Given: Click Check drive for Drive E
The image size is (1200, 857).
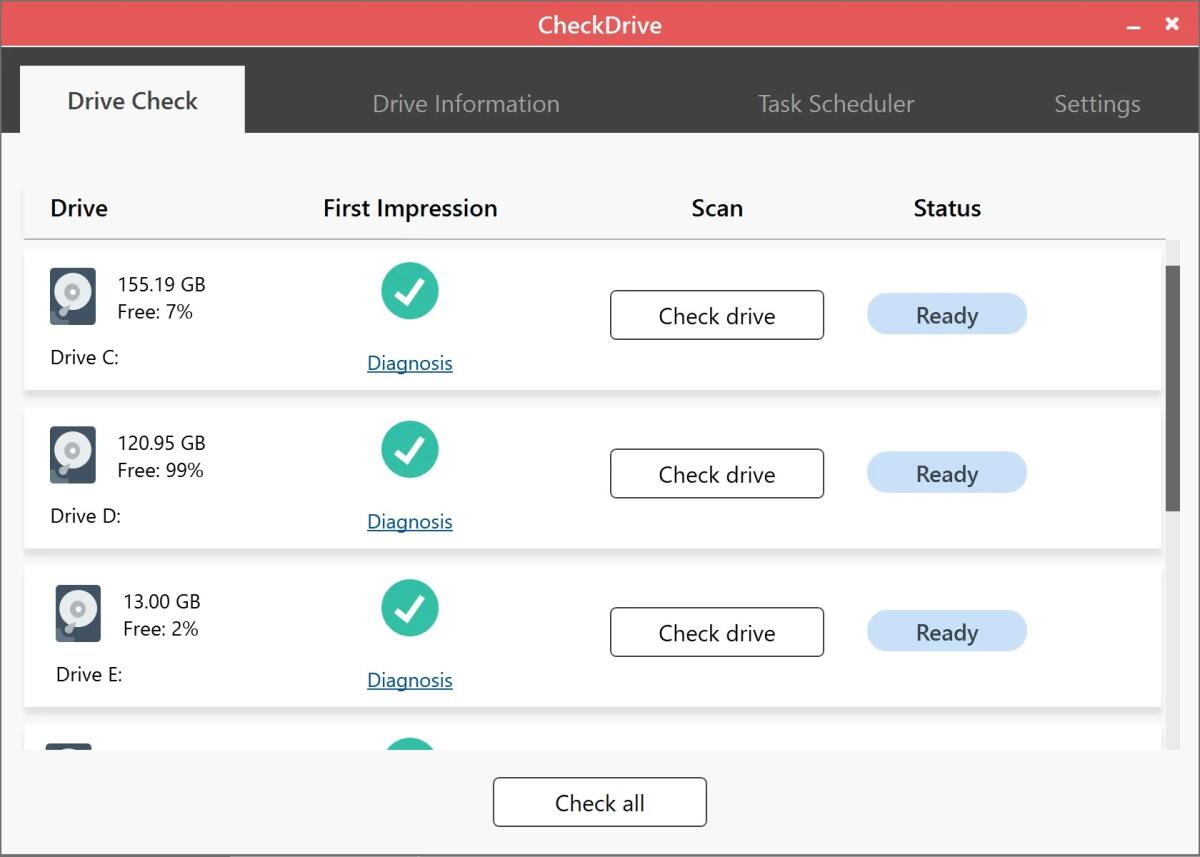Looking at the screenshot, I should click(716, 632).
